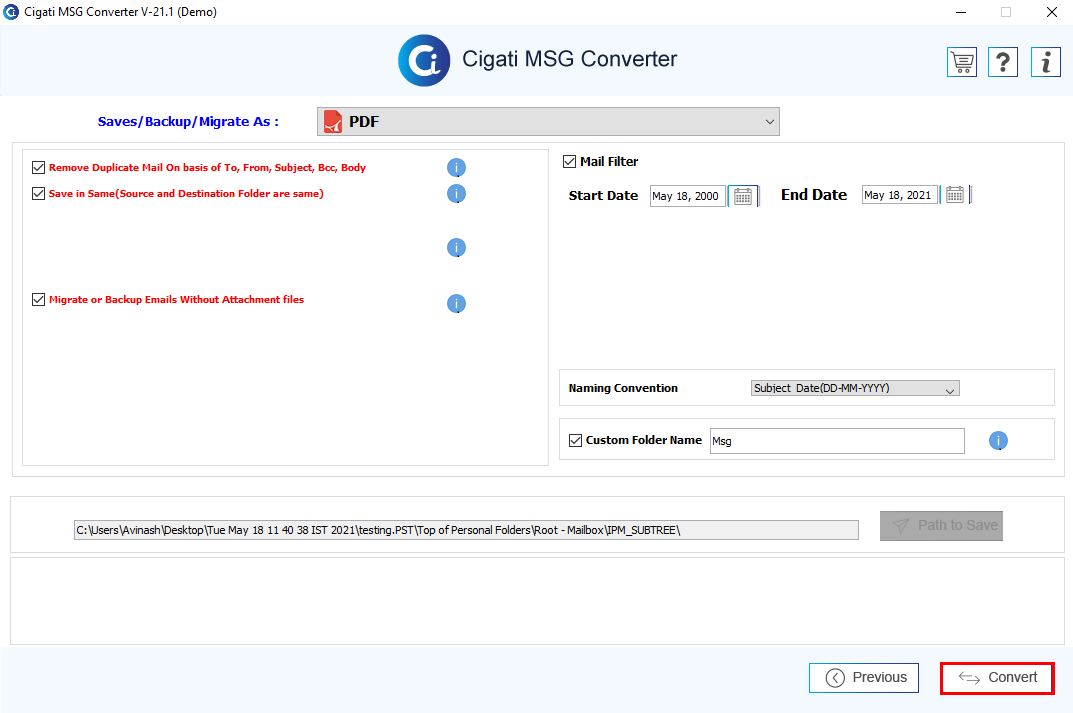Viewport: 1073px width, 713px height.
Task: Open the End Date calendar picker
Action: tap(955, 195)
